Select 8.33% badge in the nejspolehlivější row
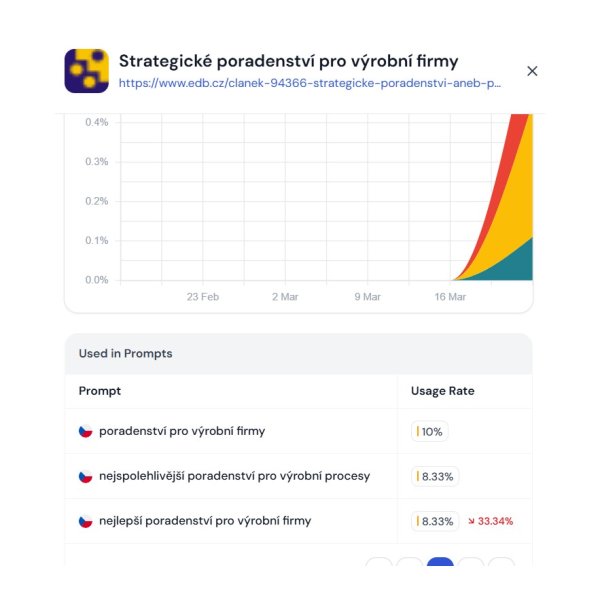 click(436, 476)
